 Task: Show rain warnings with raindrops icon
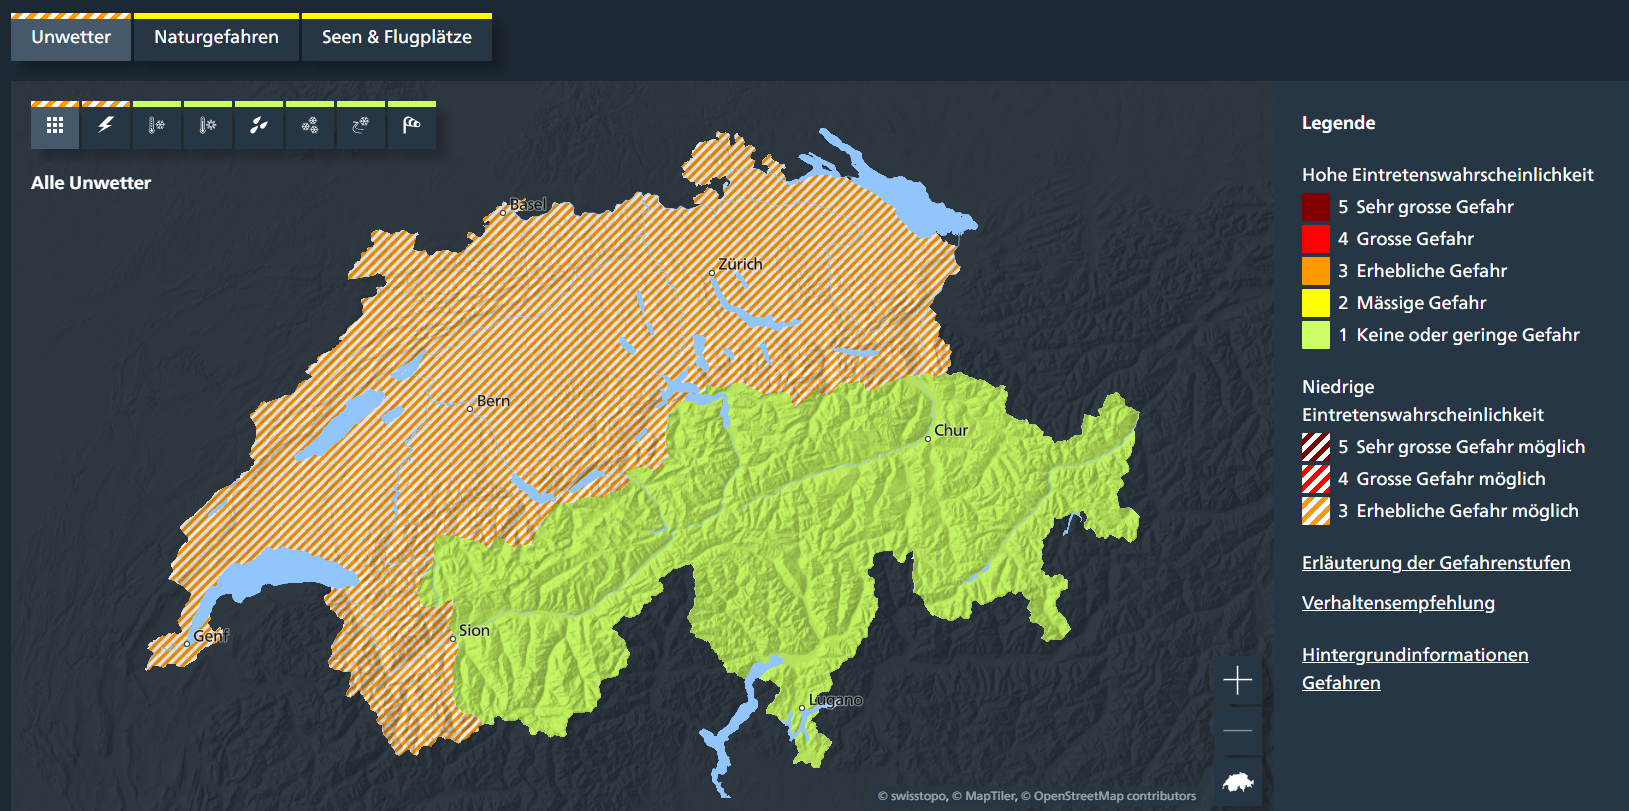(259, 126)
